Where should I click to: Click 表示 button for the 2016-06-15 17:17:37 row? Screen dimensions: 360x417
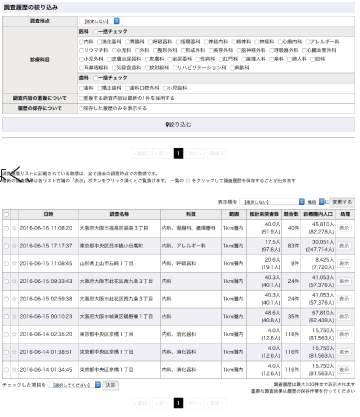click(x=344, y=246)
